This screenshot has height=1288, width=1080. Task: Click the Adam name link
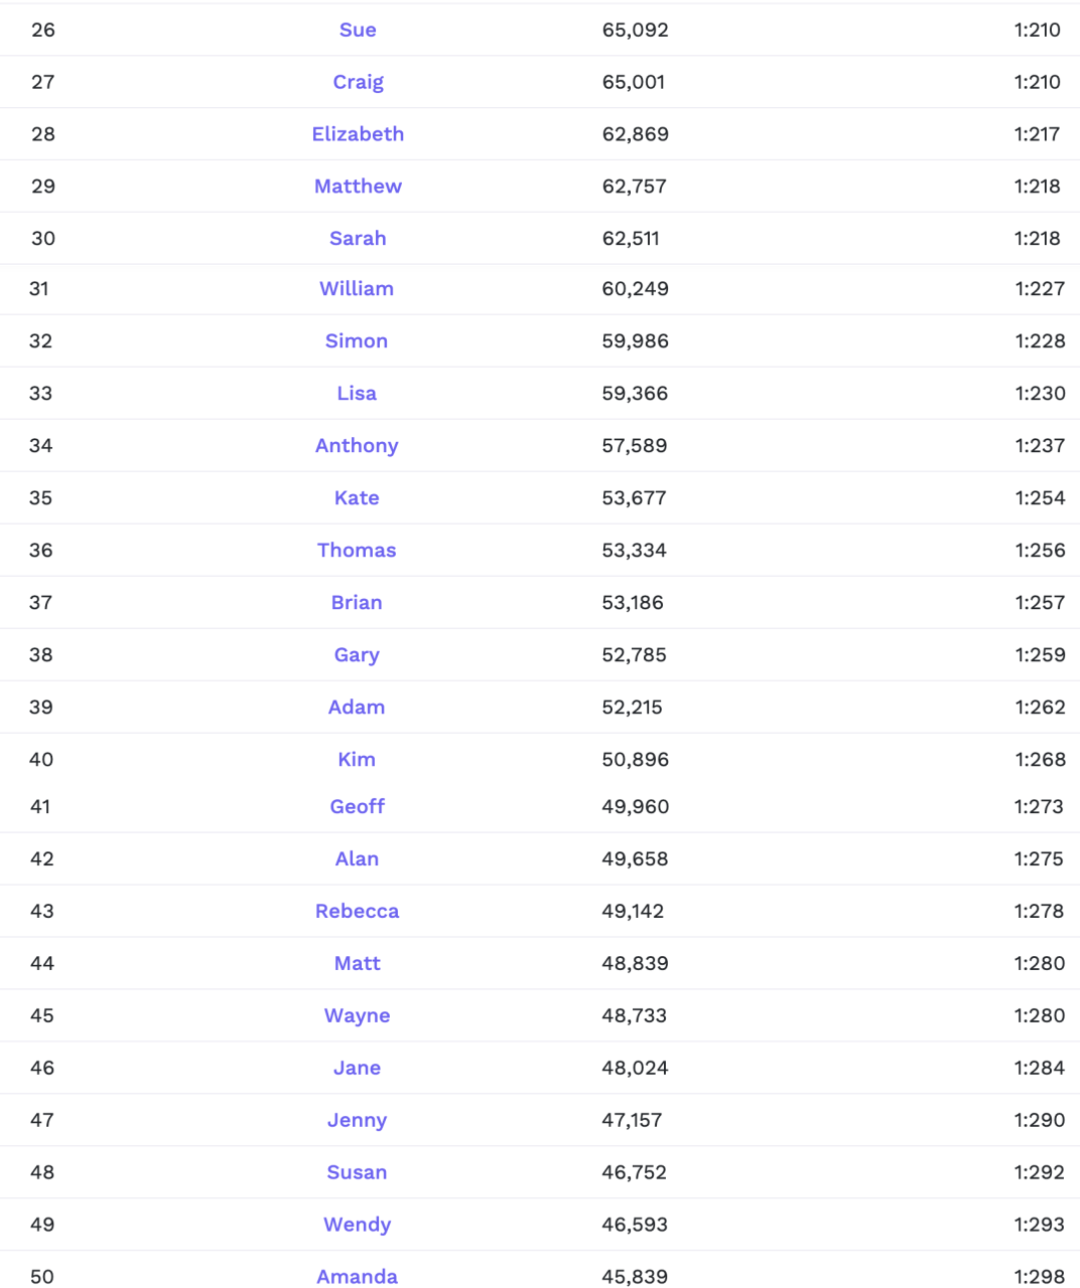coord(356,707)
